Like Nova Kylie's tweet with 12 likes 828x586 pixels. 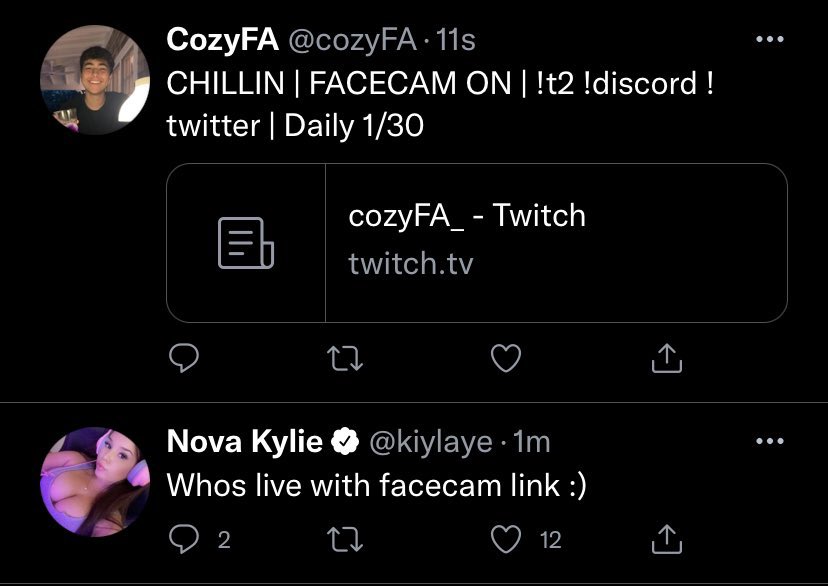507,540
